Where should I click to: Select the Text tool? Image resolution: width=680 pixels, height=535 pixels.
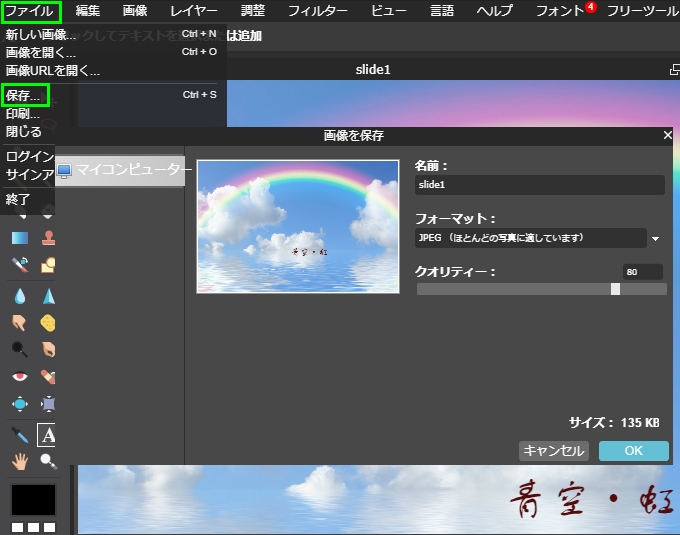[x=48, y=434]
